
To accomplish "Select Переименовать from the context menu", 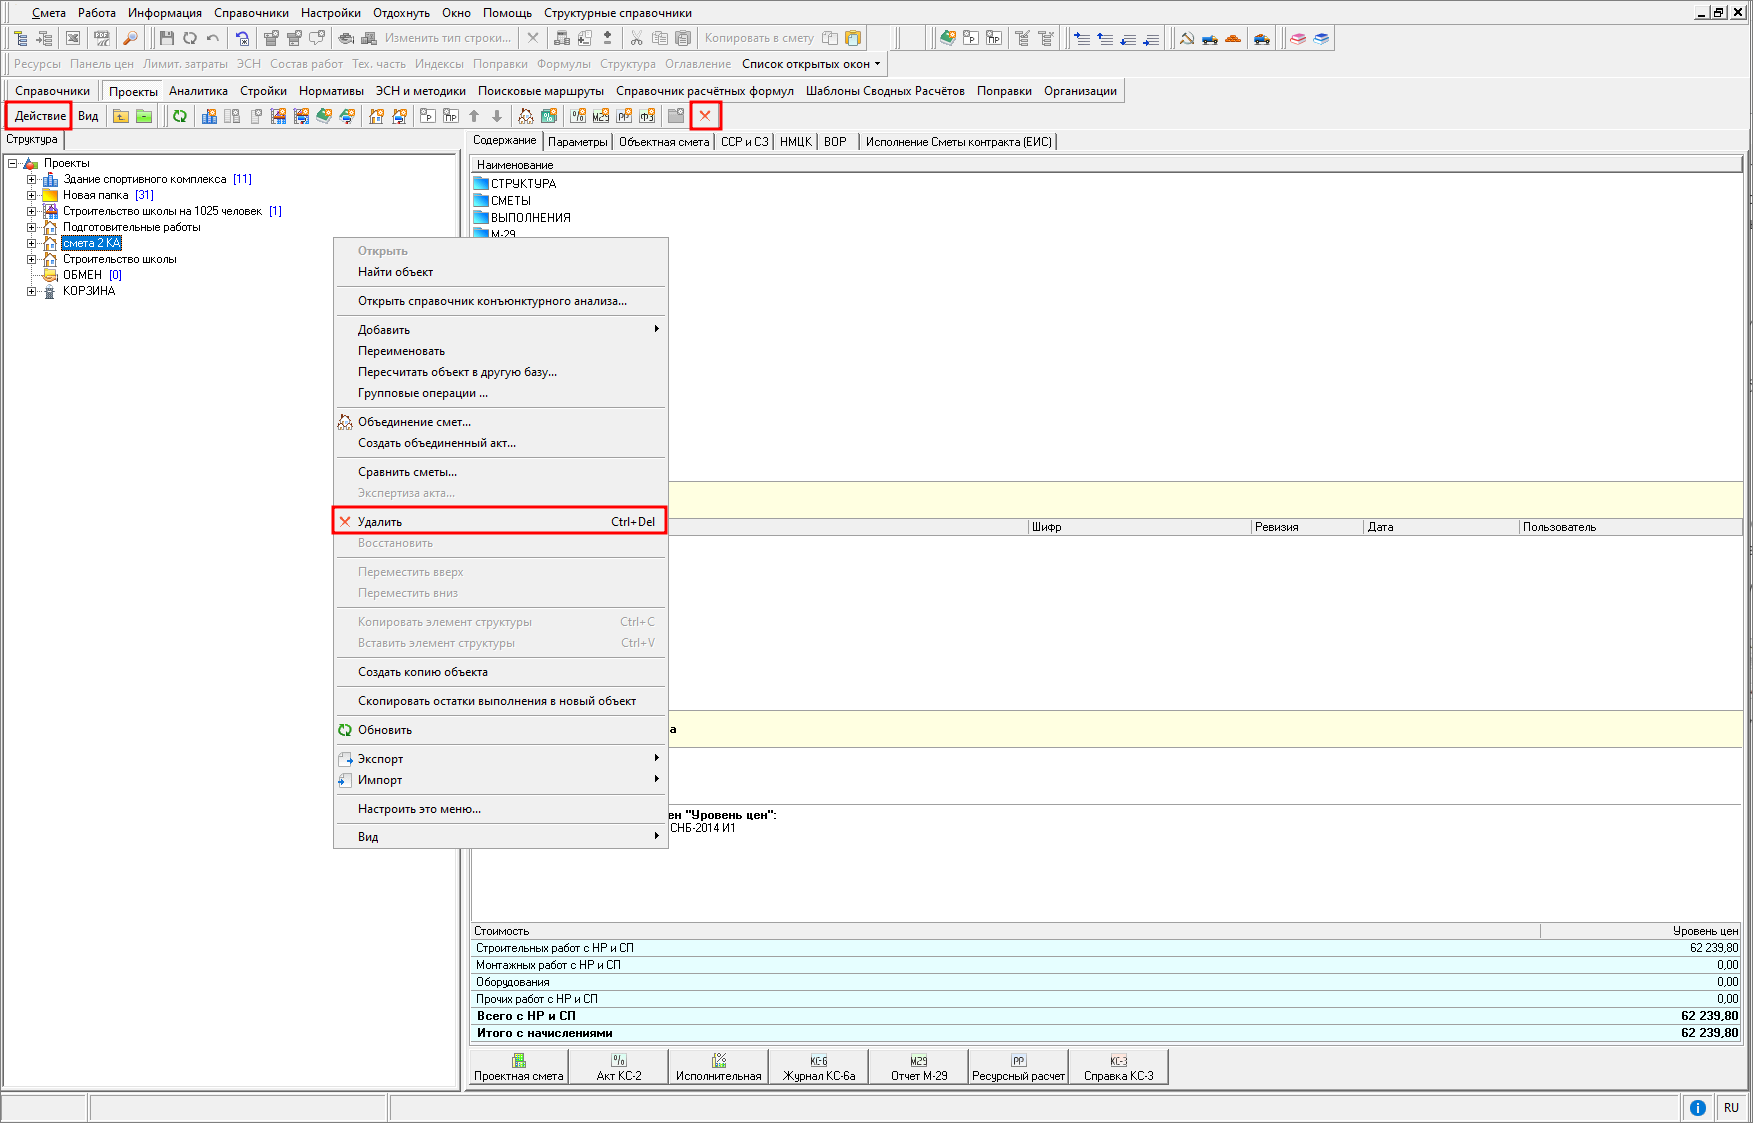I will click(402, 351).
